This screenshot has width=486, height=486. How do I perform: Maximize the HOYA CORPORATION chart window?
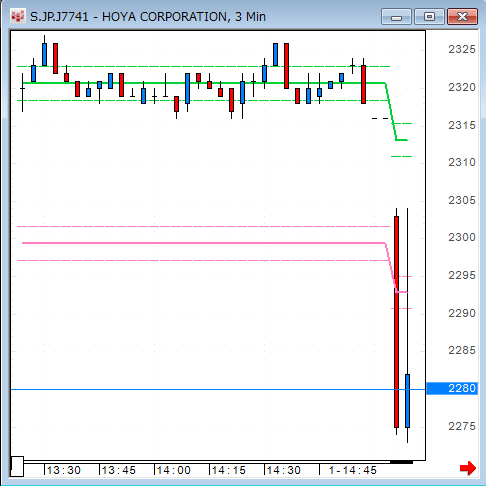click(x=429, y=17)
